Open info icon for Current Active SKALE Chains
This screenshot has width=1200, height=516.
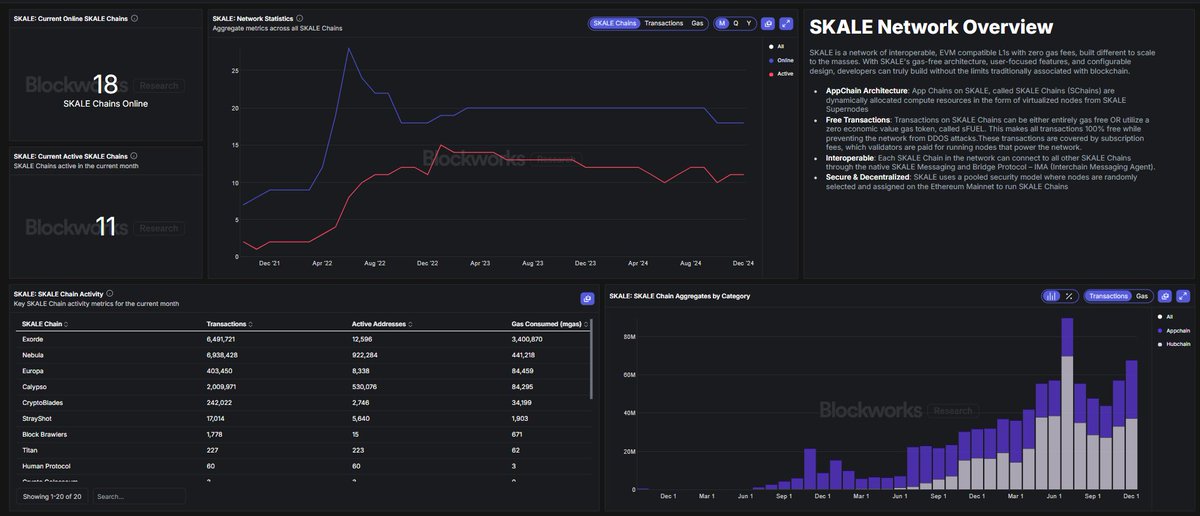click(134, 156)
